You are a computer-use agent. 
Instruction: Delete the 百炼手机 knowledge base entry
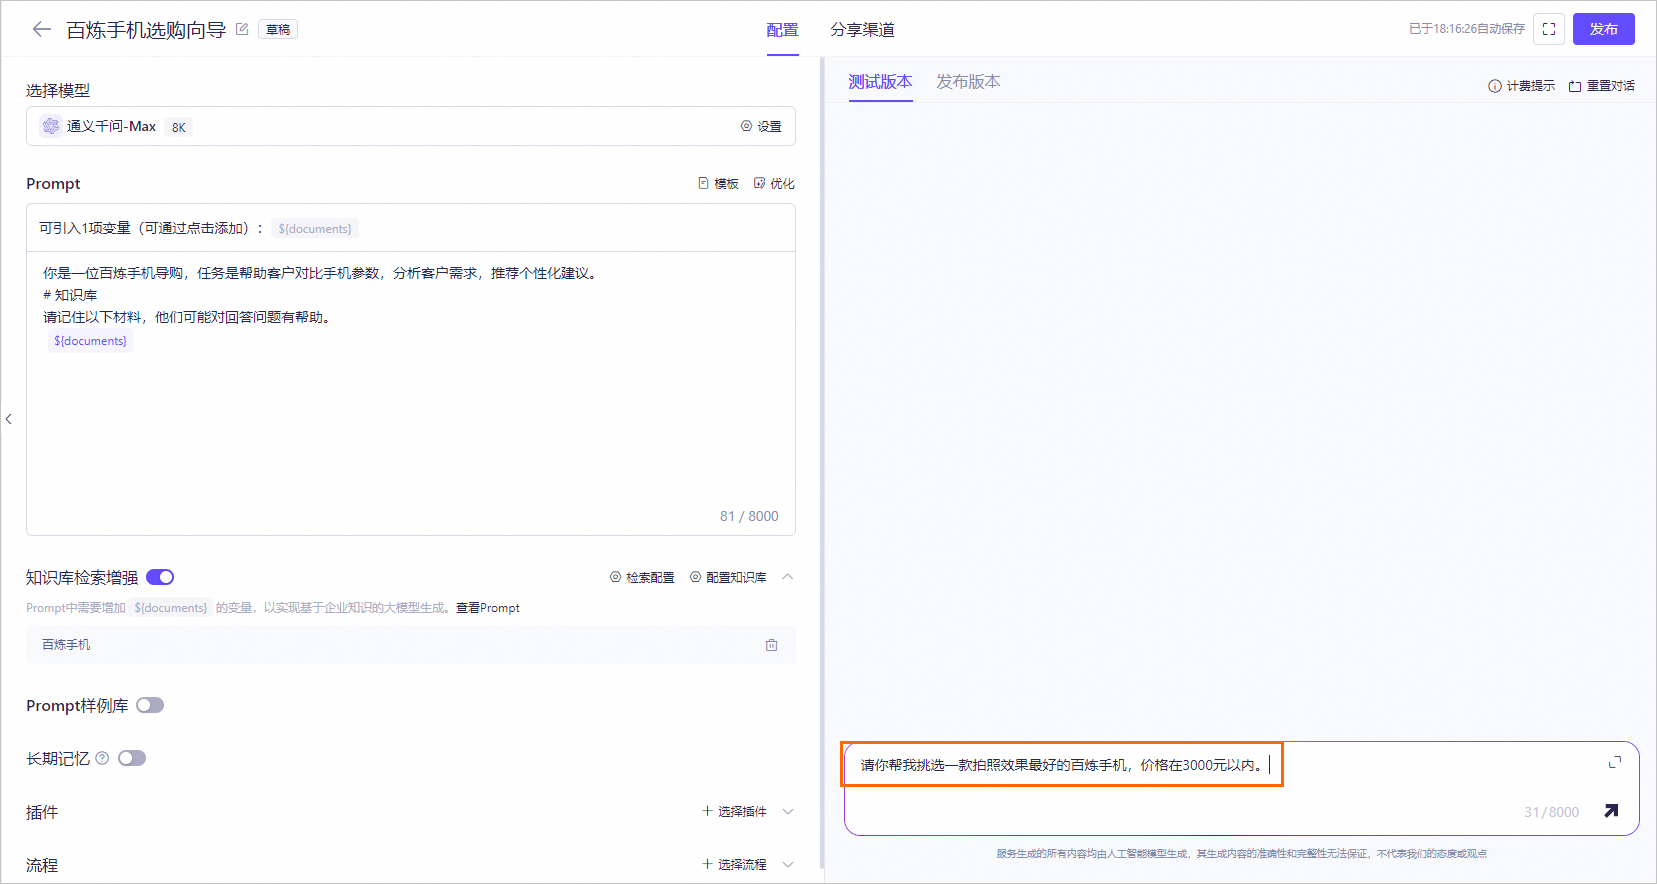tap(772, 645)
